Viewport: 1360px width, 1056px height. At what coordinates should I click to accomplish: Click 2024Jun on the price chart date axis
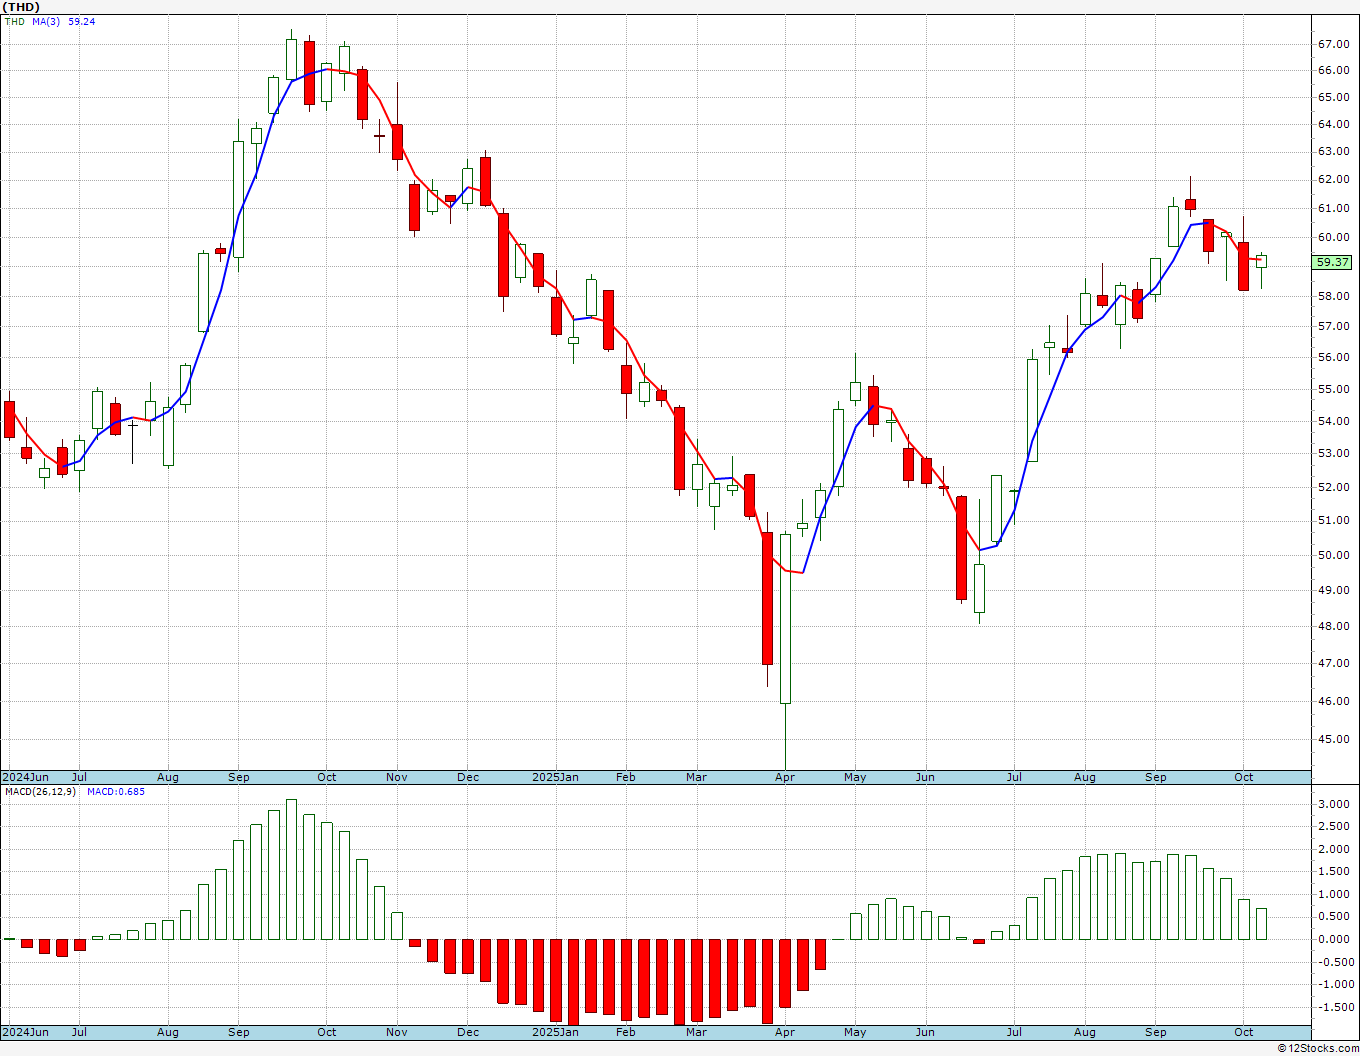[x=25, y=777]
